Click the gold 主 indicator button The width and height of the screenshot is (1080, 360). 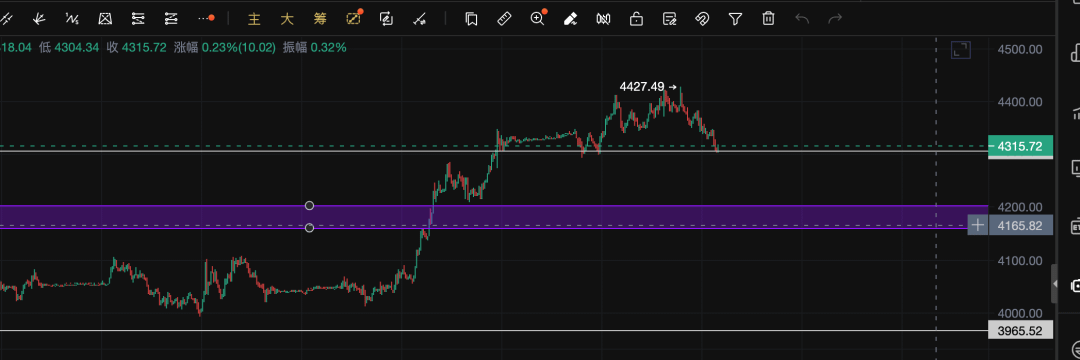pyautogui.click(x=254, y=19)
